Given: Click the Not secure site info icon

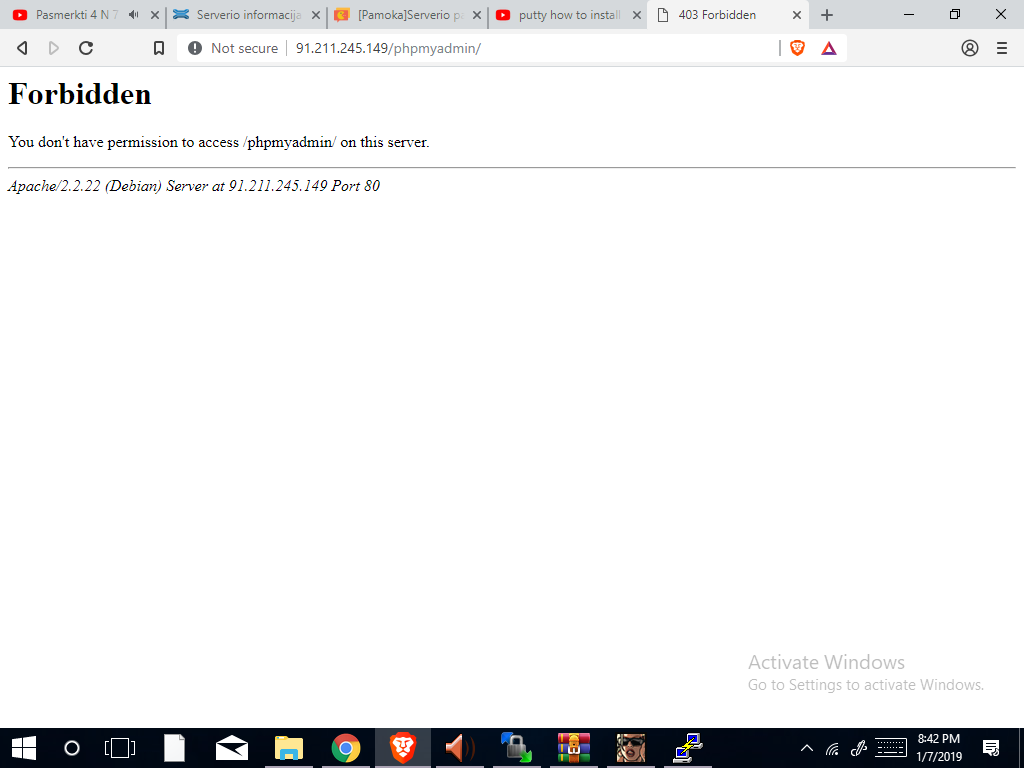Looking at the screenshot, I should pos(195,48).
